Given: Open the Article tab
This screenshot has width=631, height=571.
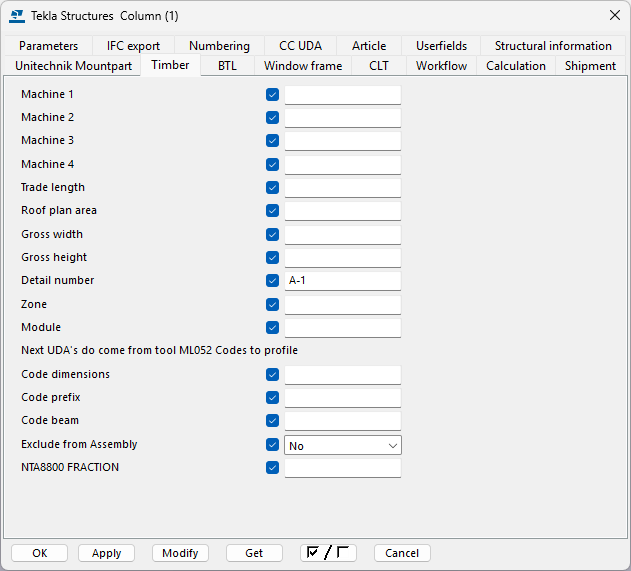Looking at the screenshot, I should click(x=369, y=46).
